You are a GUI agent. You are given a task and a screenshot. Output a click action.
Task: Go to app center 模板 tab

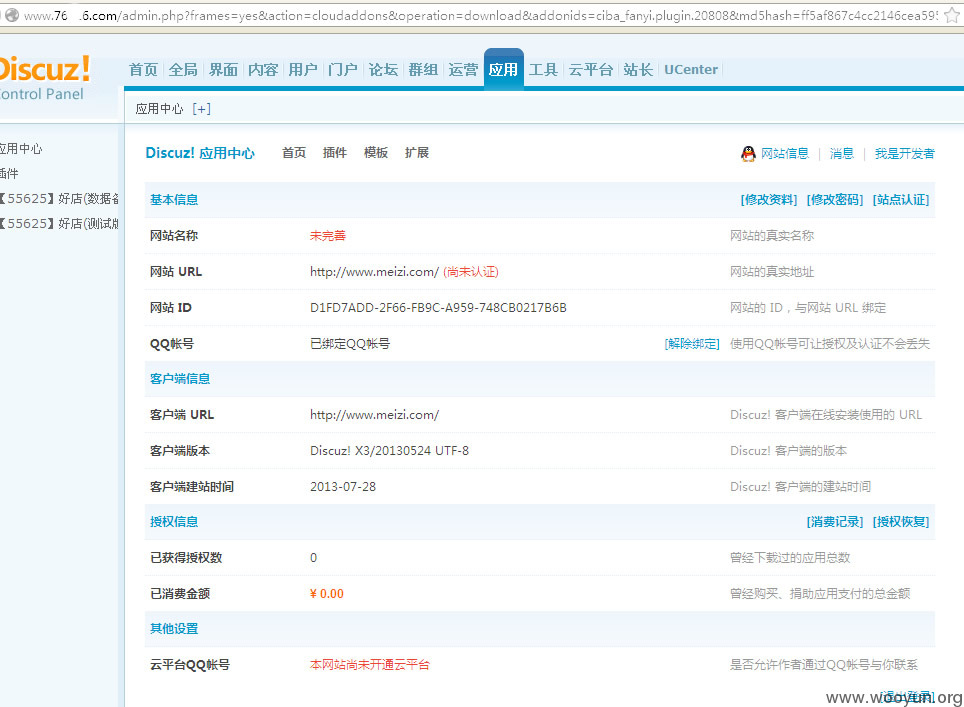click(376, 153)
